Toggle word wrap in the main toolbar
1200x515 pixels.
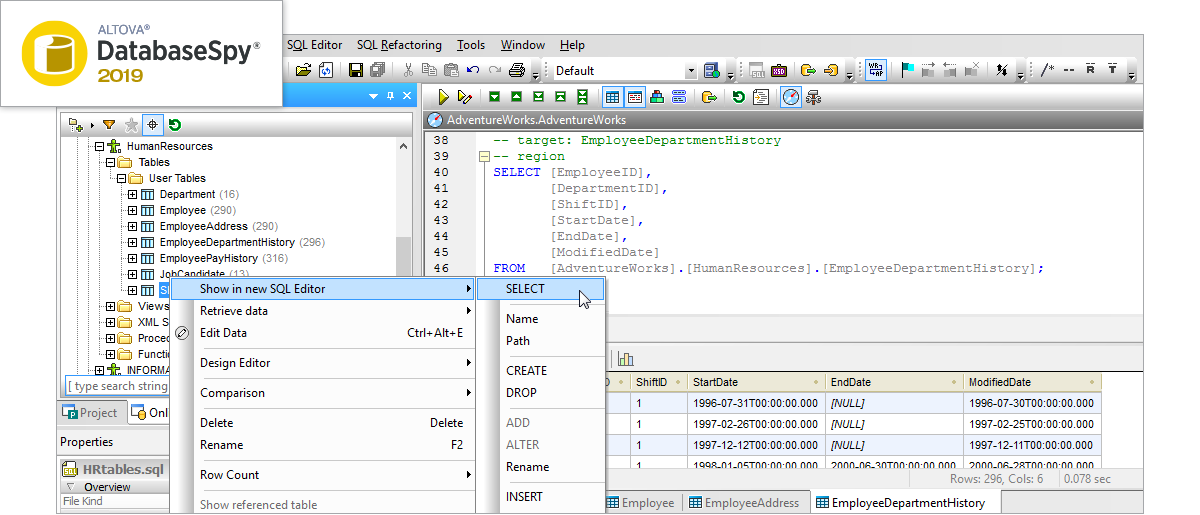tap(875, 70)
